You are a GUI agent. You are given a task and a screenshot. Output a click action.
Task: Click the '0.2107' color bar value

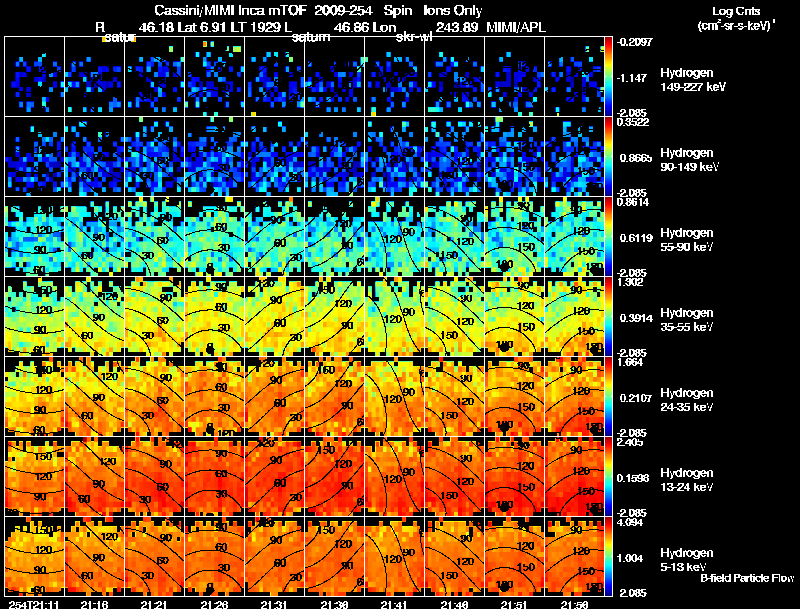coord(636,398)
